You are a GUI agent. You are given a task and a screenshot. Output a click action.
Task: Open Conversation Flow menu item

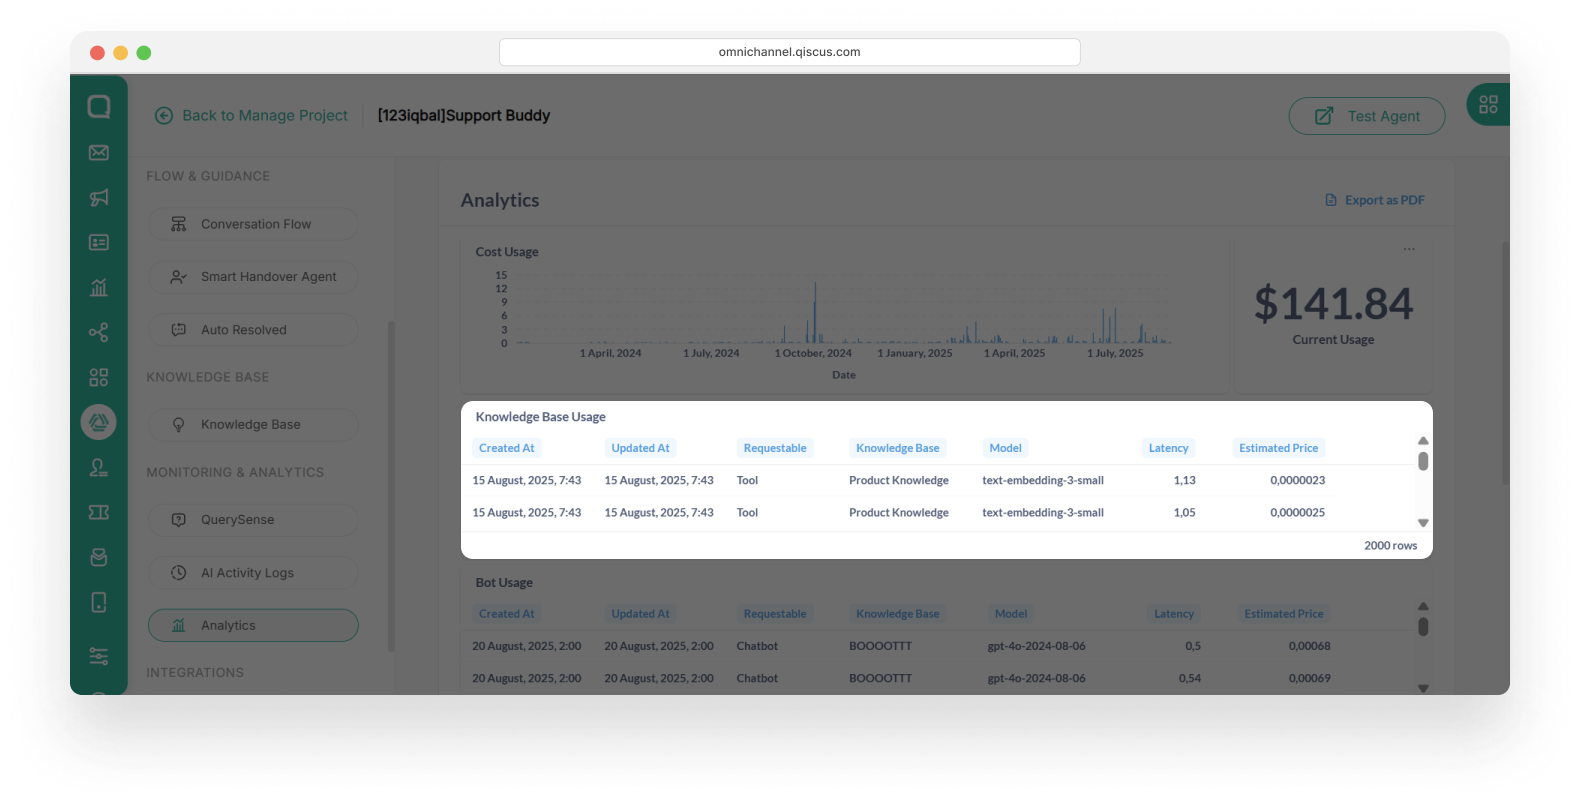point(253,224)
